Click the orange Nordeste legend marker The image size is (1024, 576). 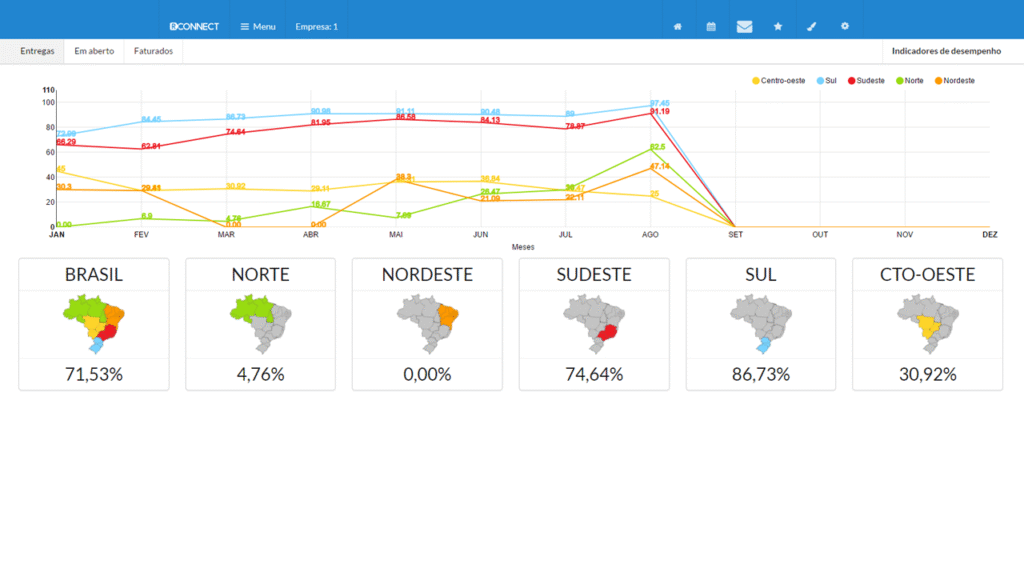(x=938, y=80)
